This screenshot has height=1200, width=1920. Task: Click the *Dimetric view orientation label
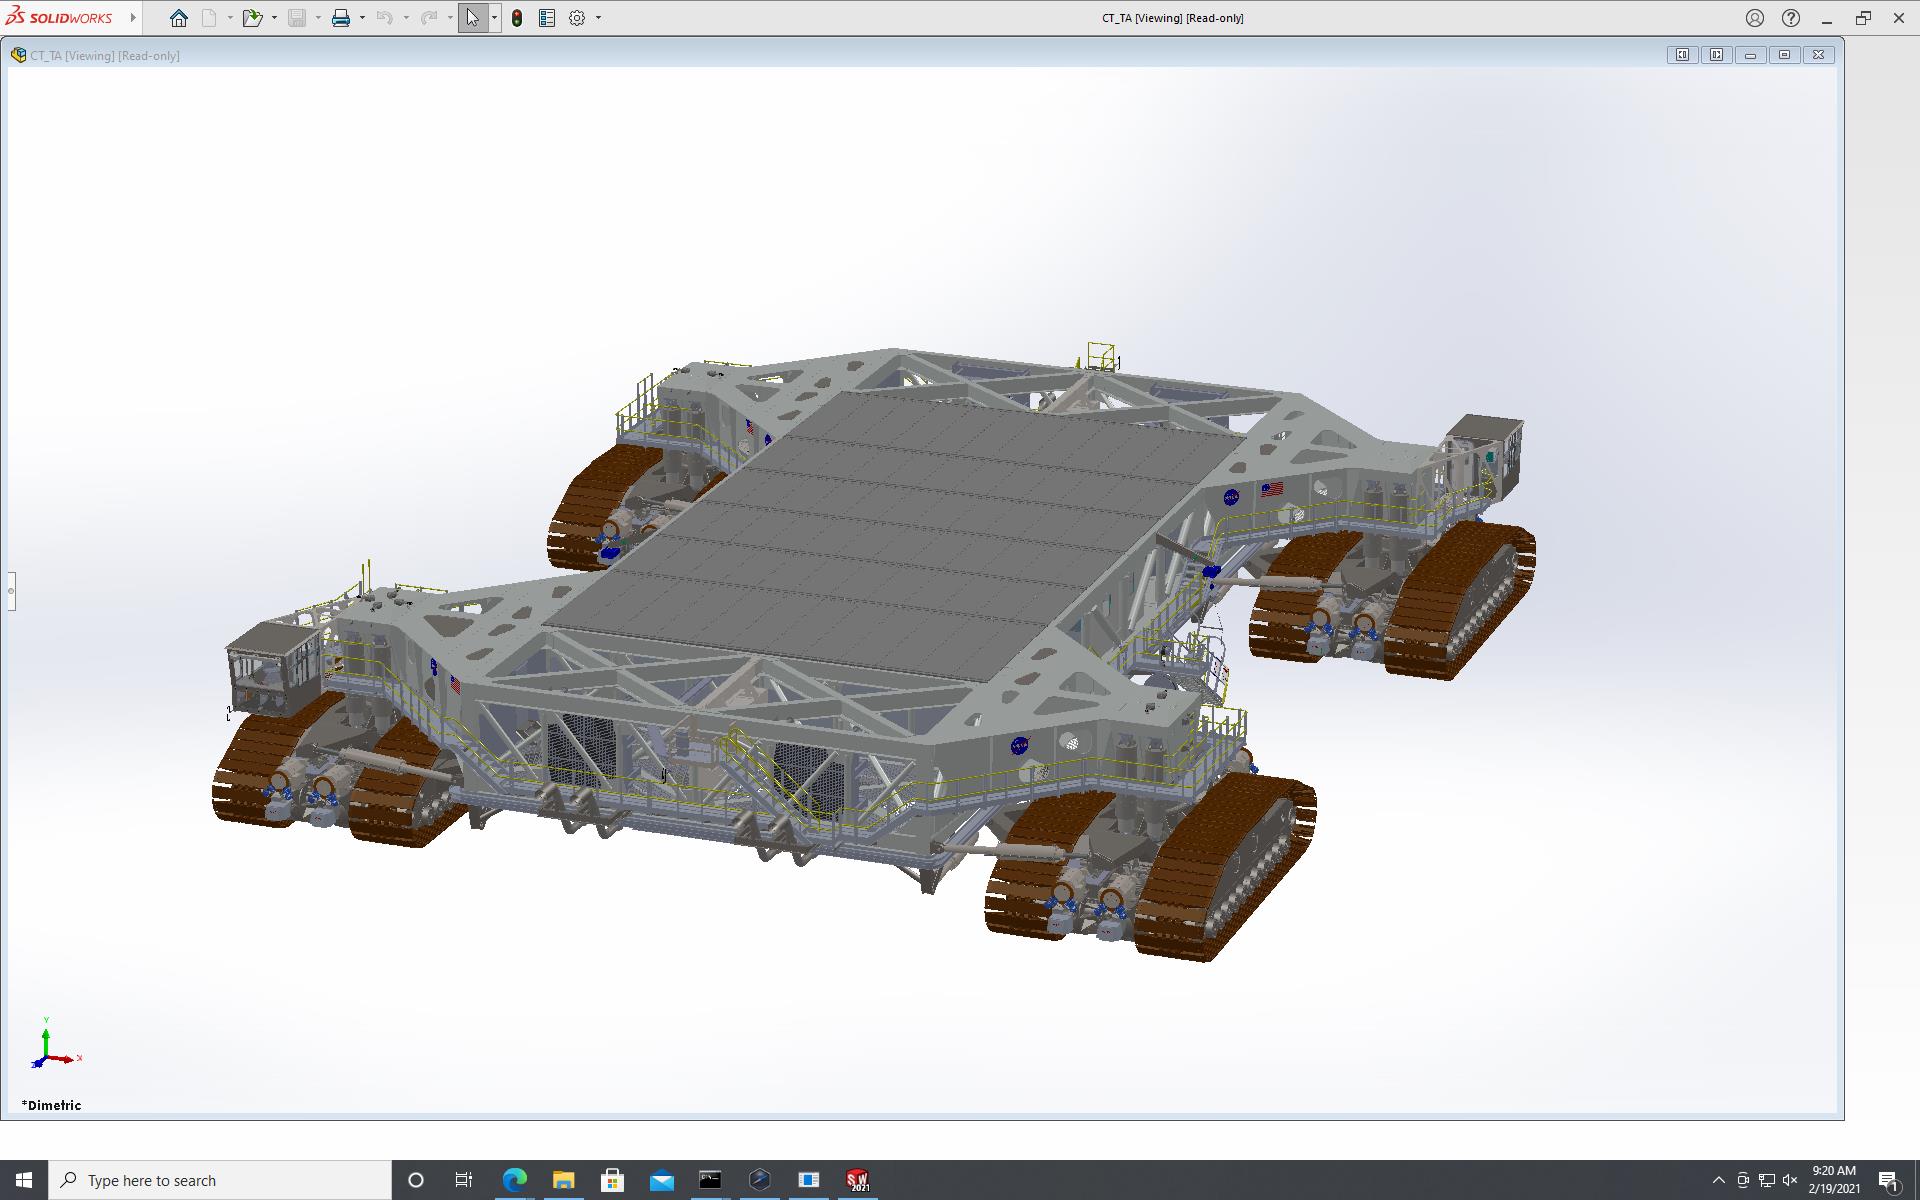pos(52,1105)
